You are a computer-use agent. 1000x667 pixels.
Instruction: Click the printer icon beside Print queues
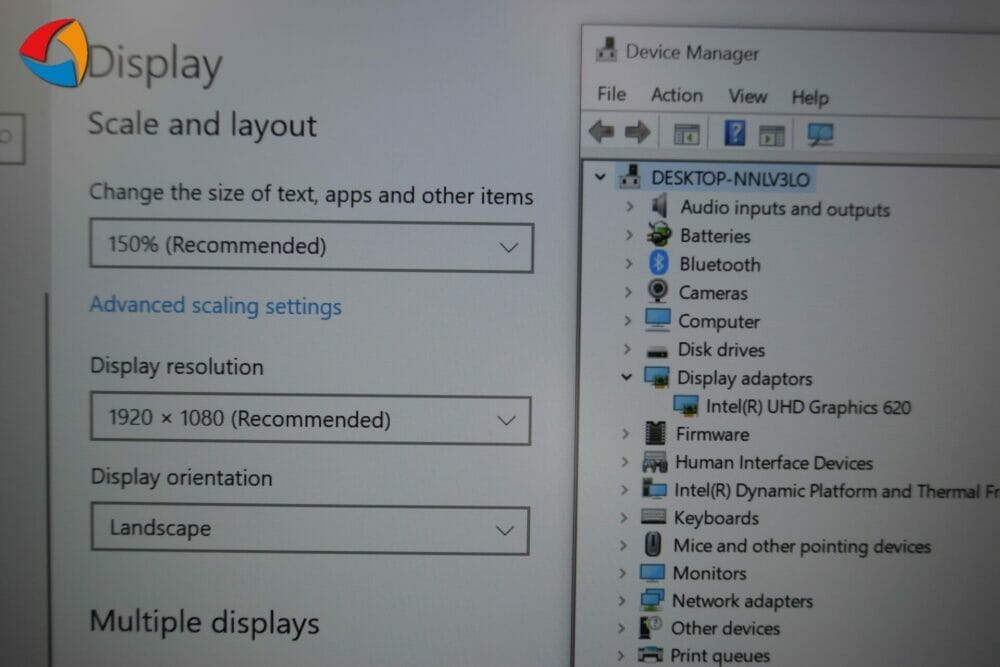click(x=651, y=654)
